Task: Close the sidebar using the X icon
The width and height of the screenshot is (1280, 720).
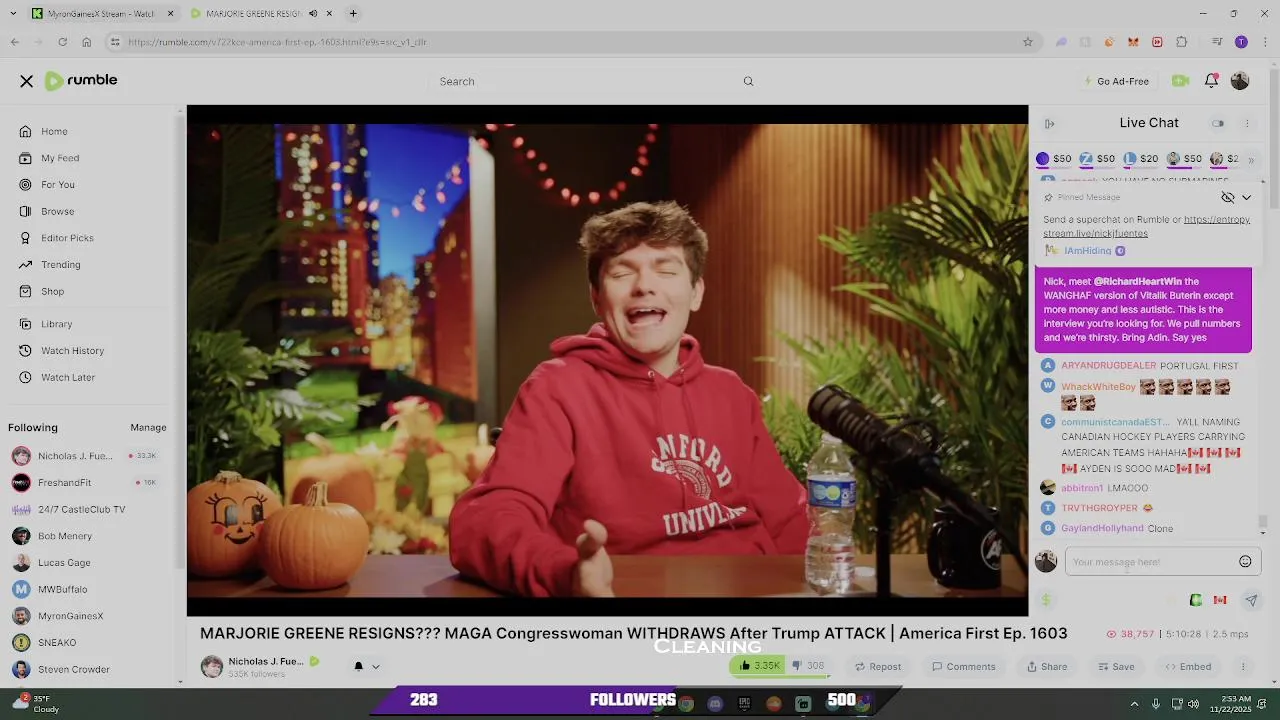Action: coord(27,81)
